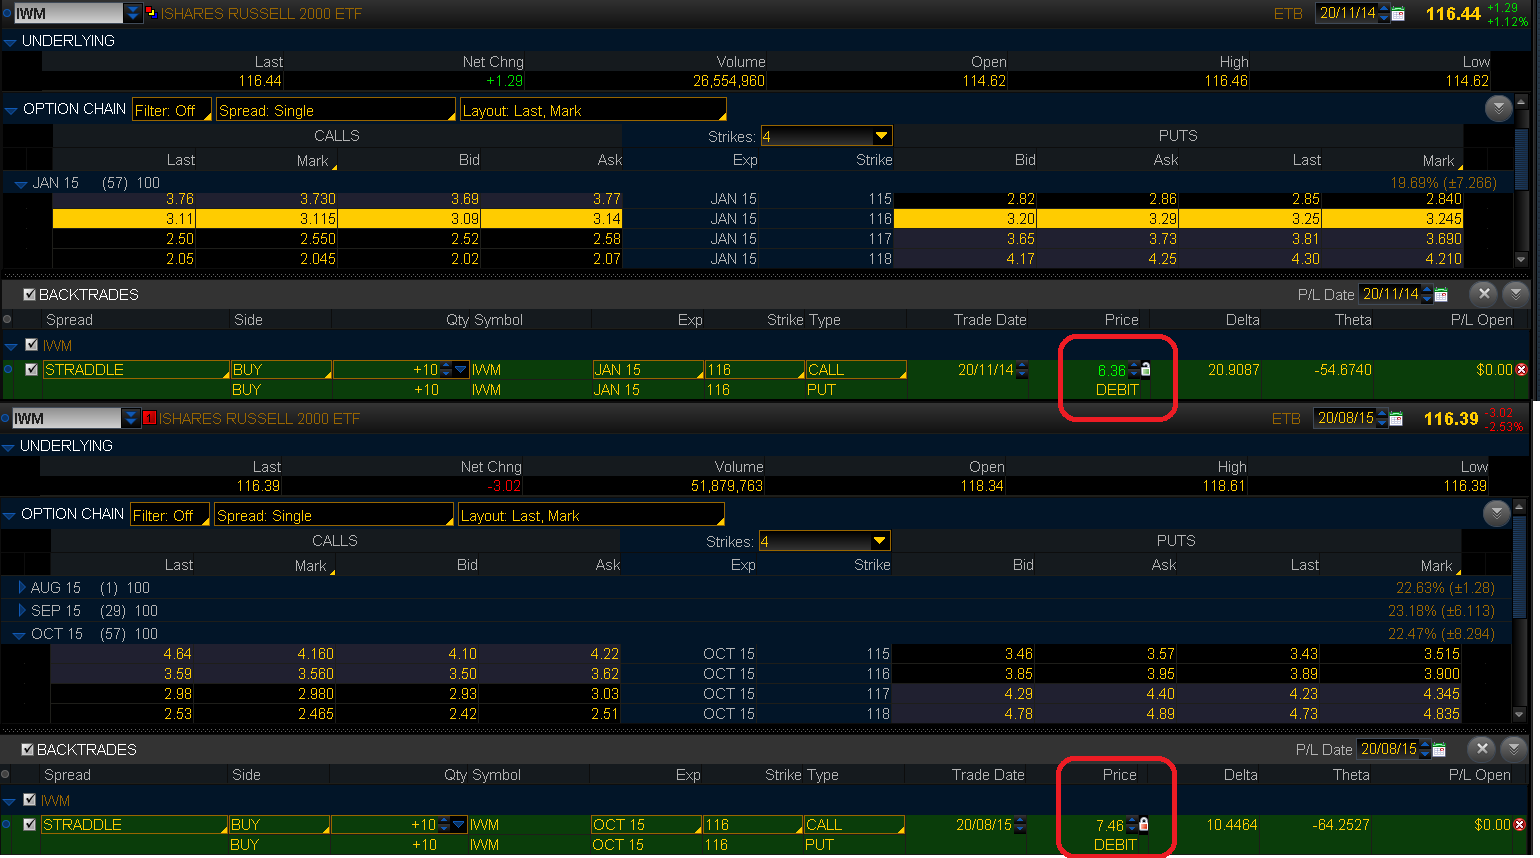Adjust quantity stepper on JAN 15 straddle
The height and width of the screenshot is (858, 1540).
[x=446, y=370]
